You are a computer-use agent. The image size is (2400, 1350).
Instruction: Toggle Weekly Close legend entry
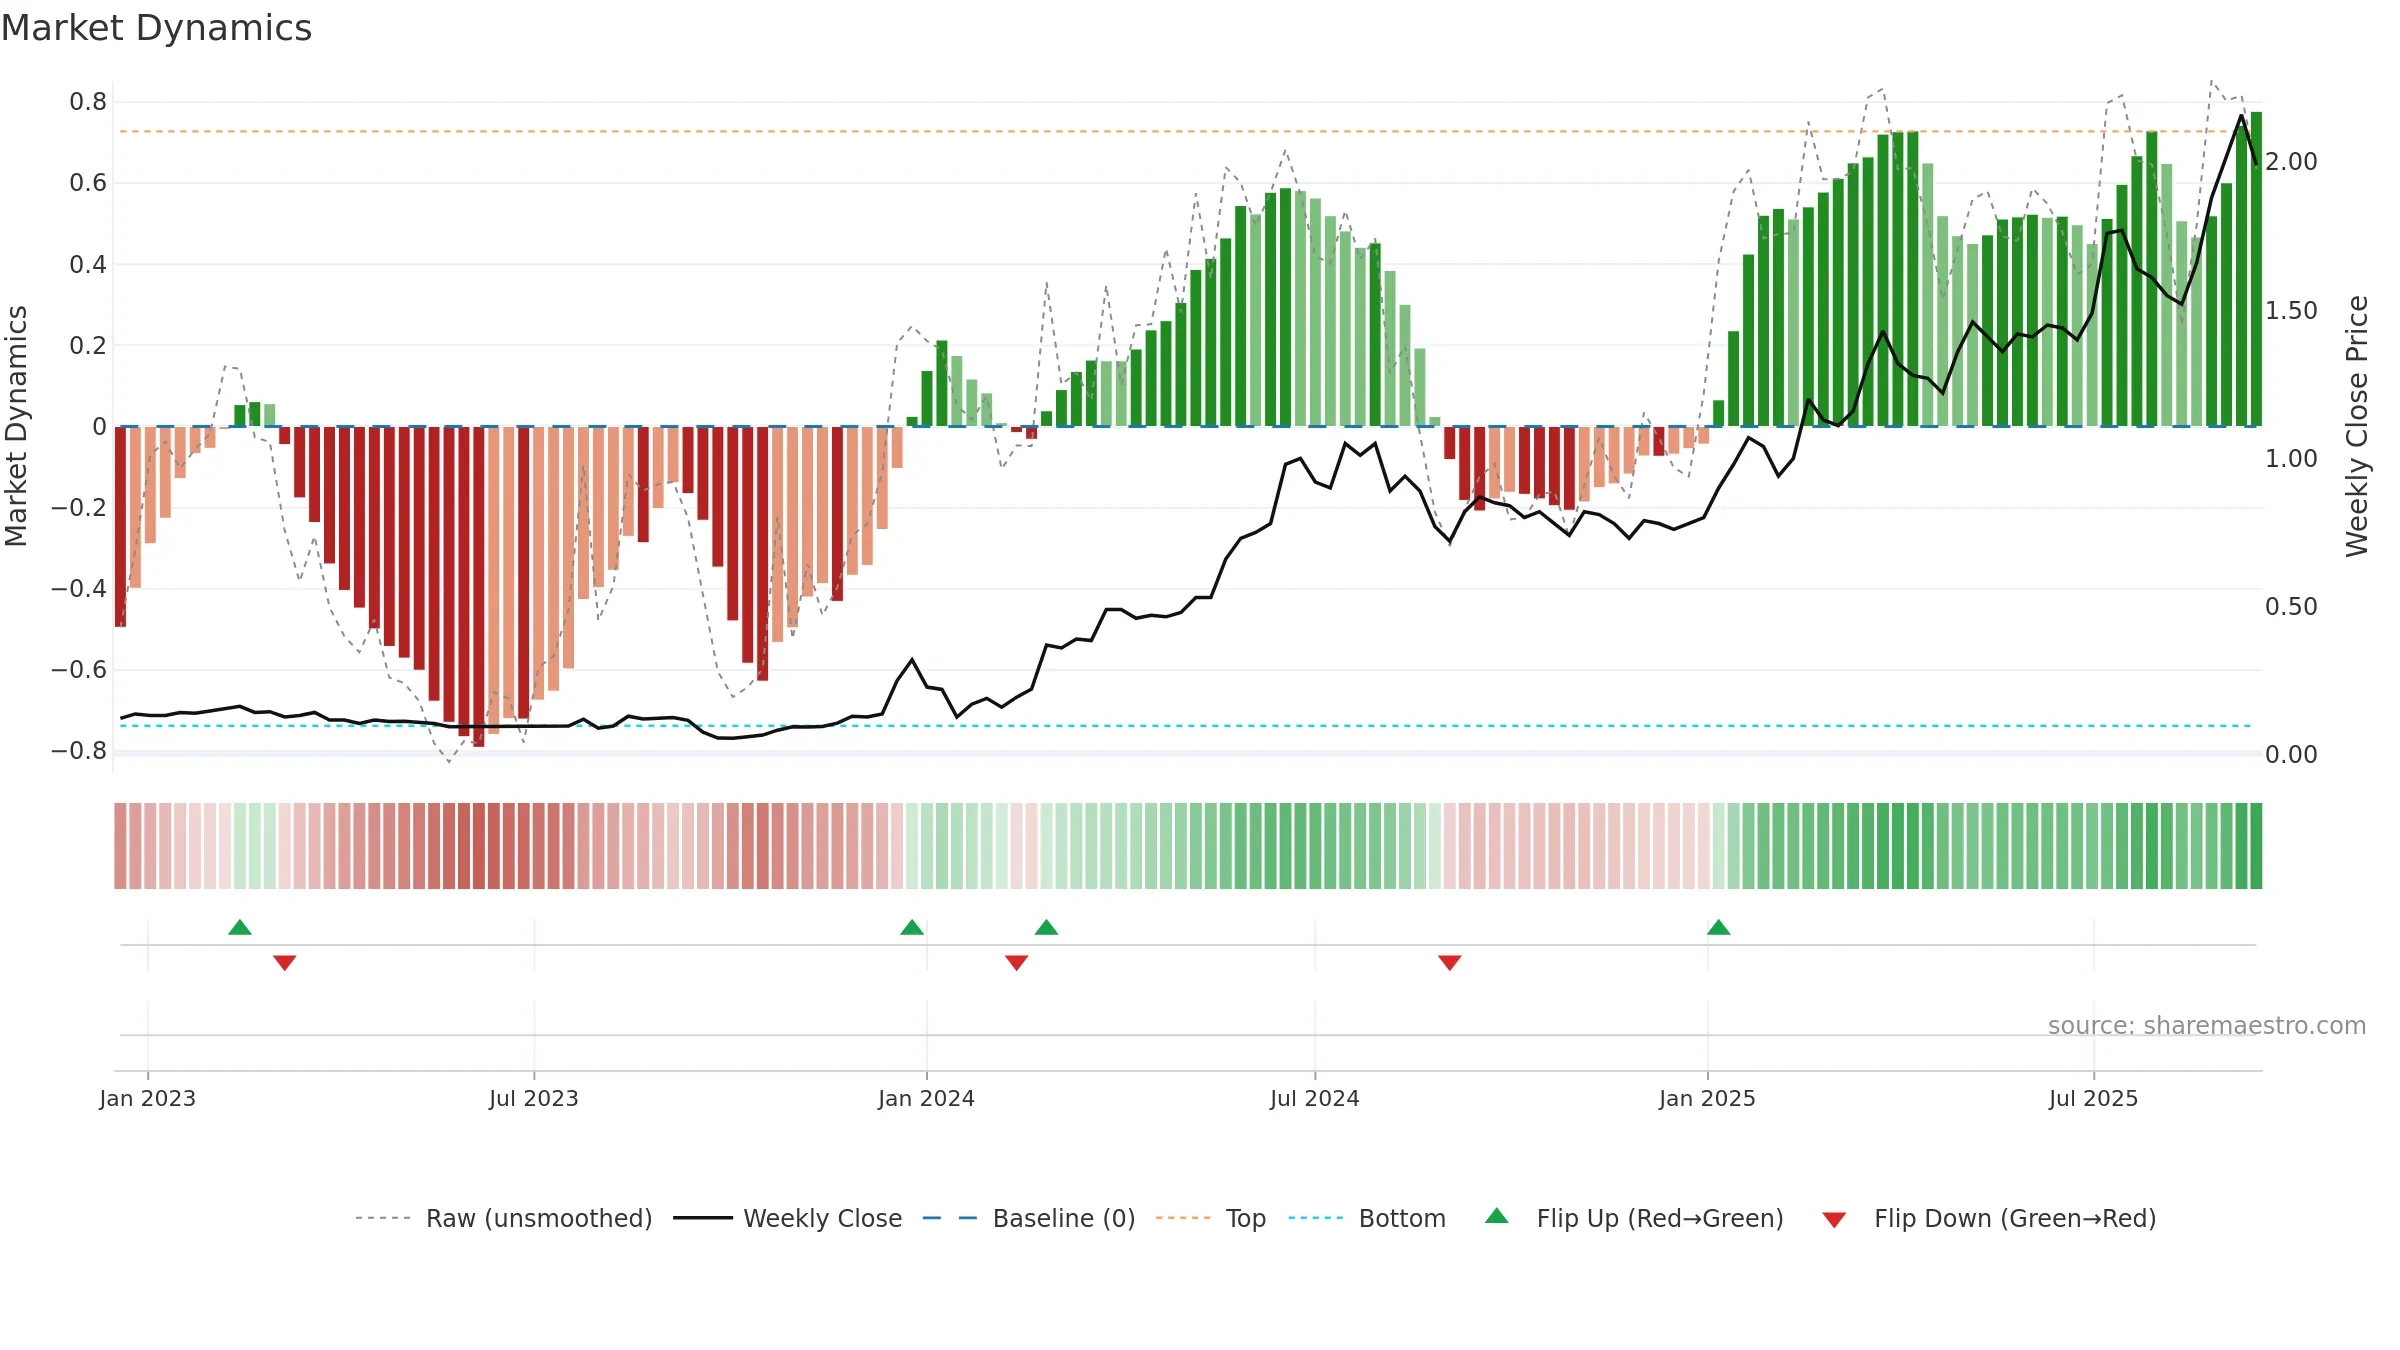[788, 1218]
